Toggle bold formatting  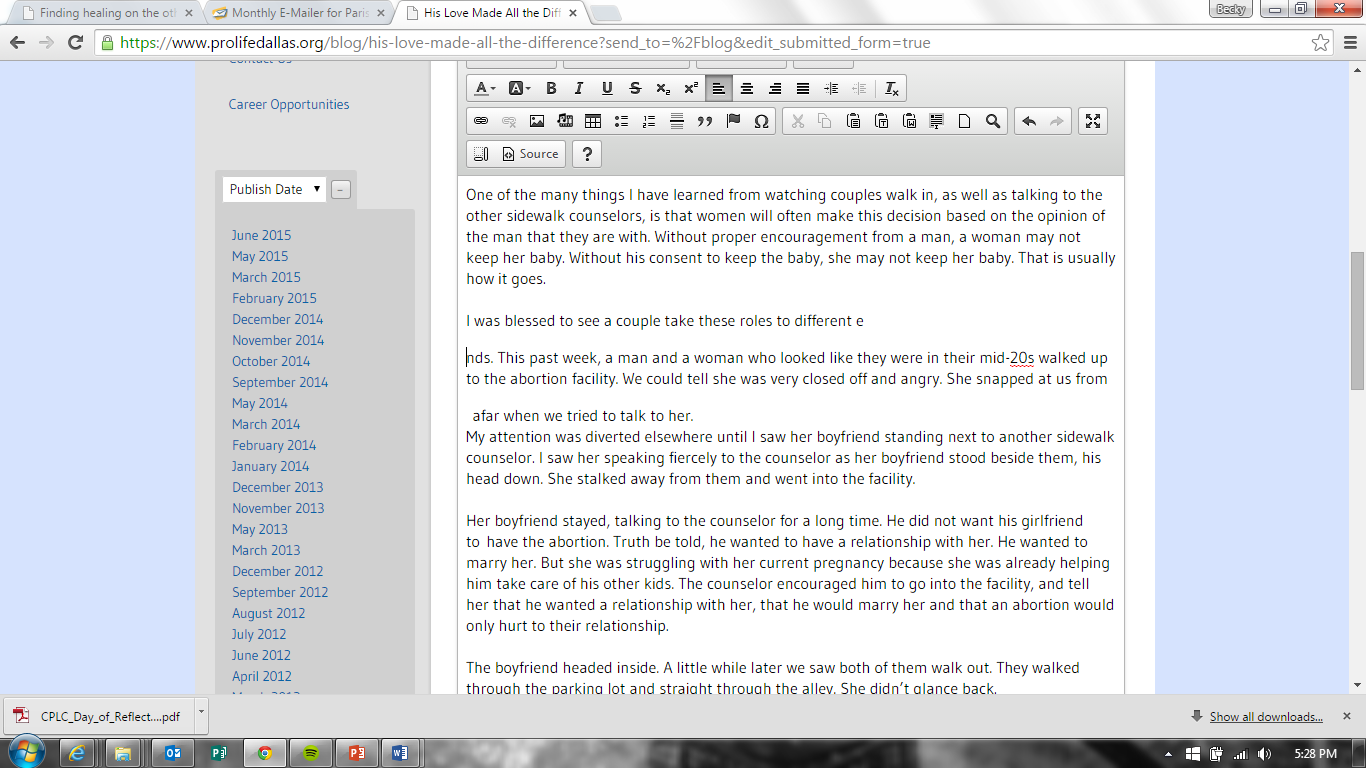(x=551, y=88)
